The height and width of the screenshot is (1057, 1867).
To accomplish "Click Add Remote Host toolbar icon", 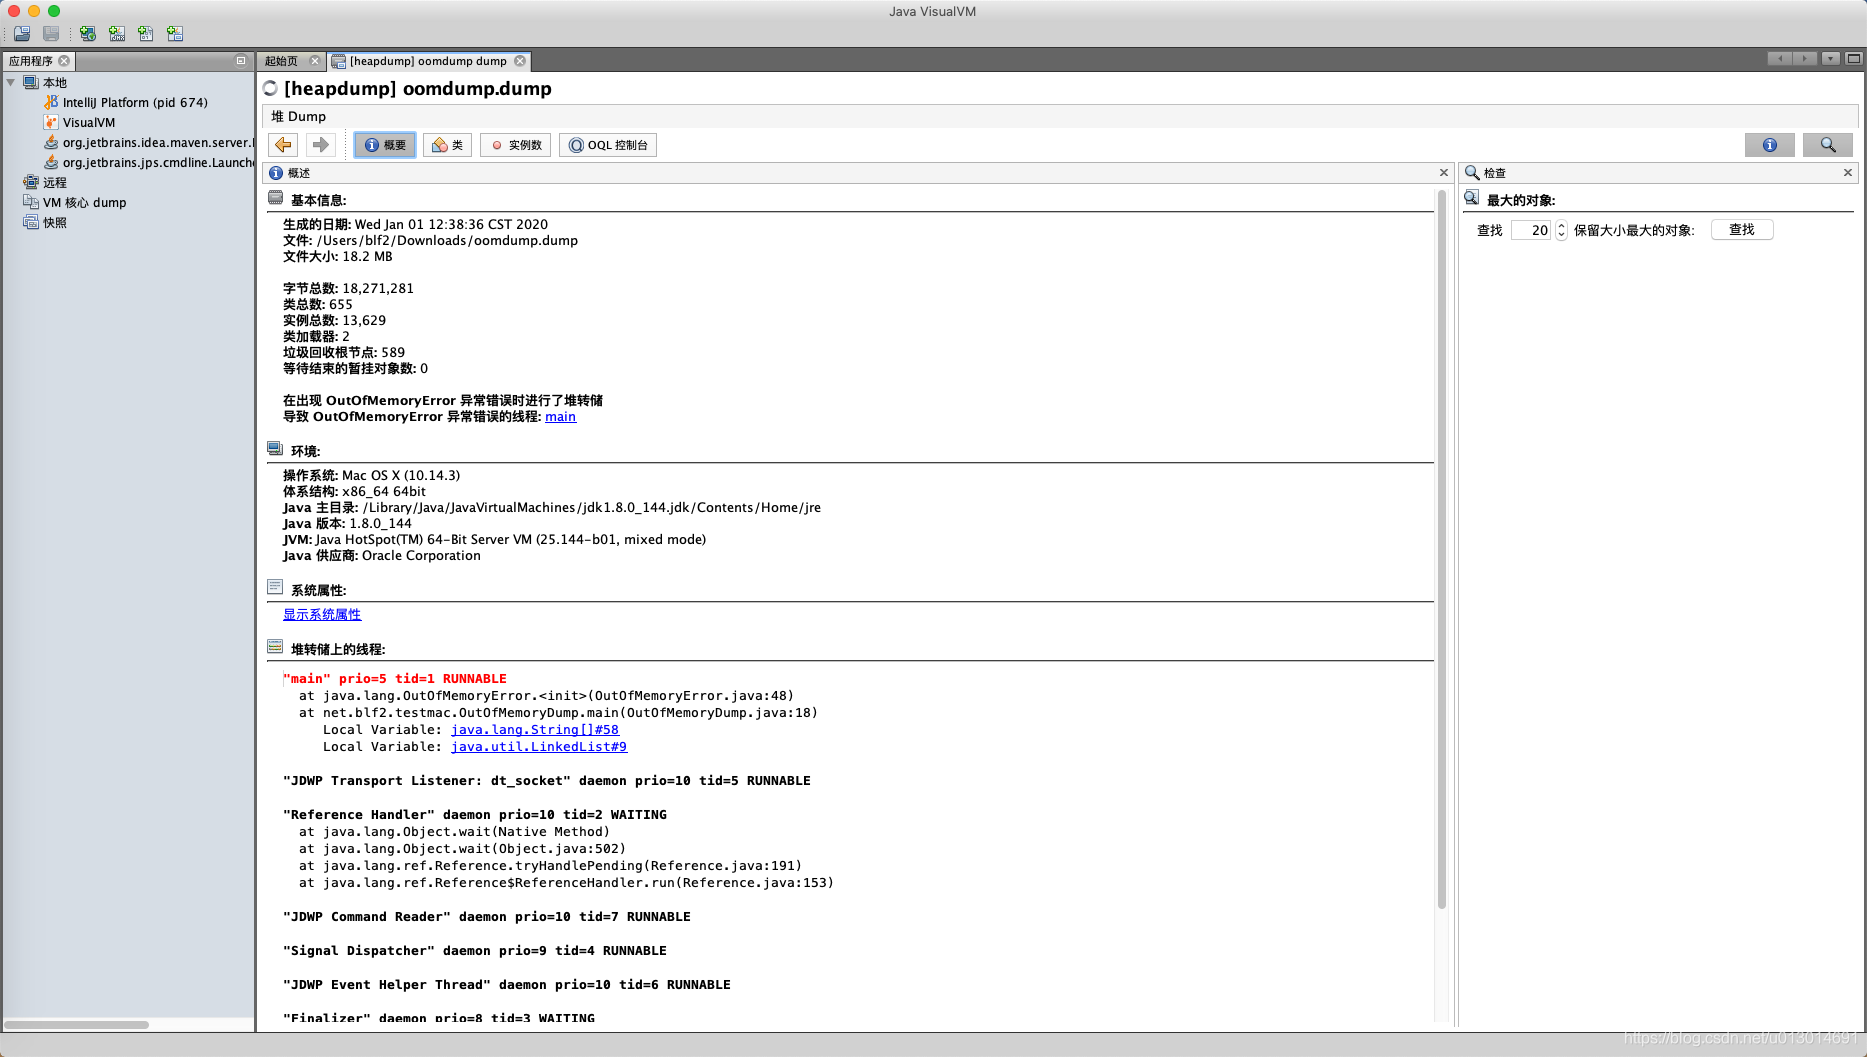I will 88,34.
